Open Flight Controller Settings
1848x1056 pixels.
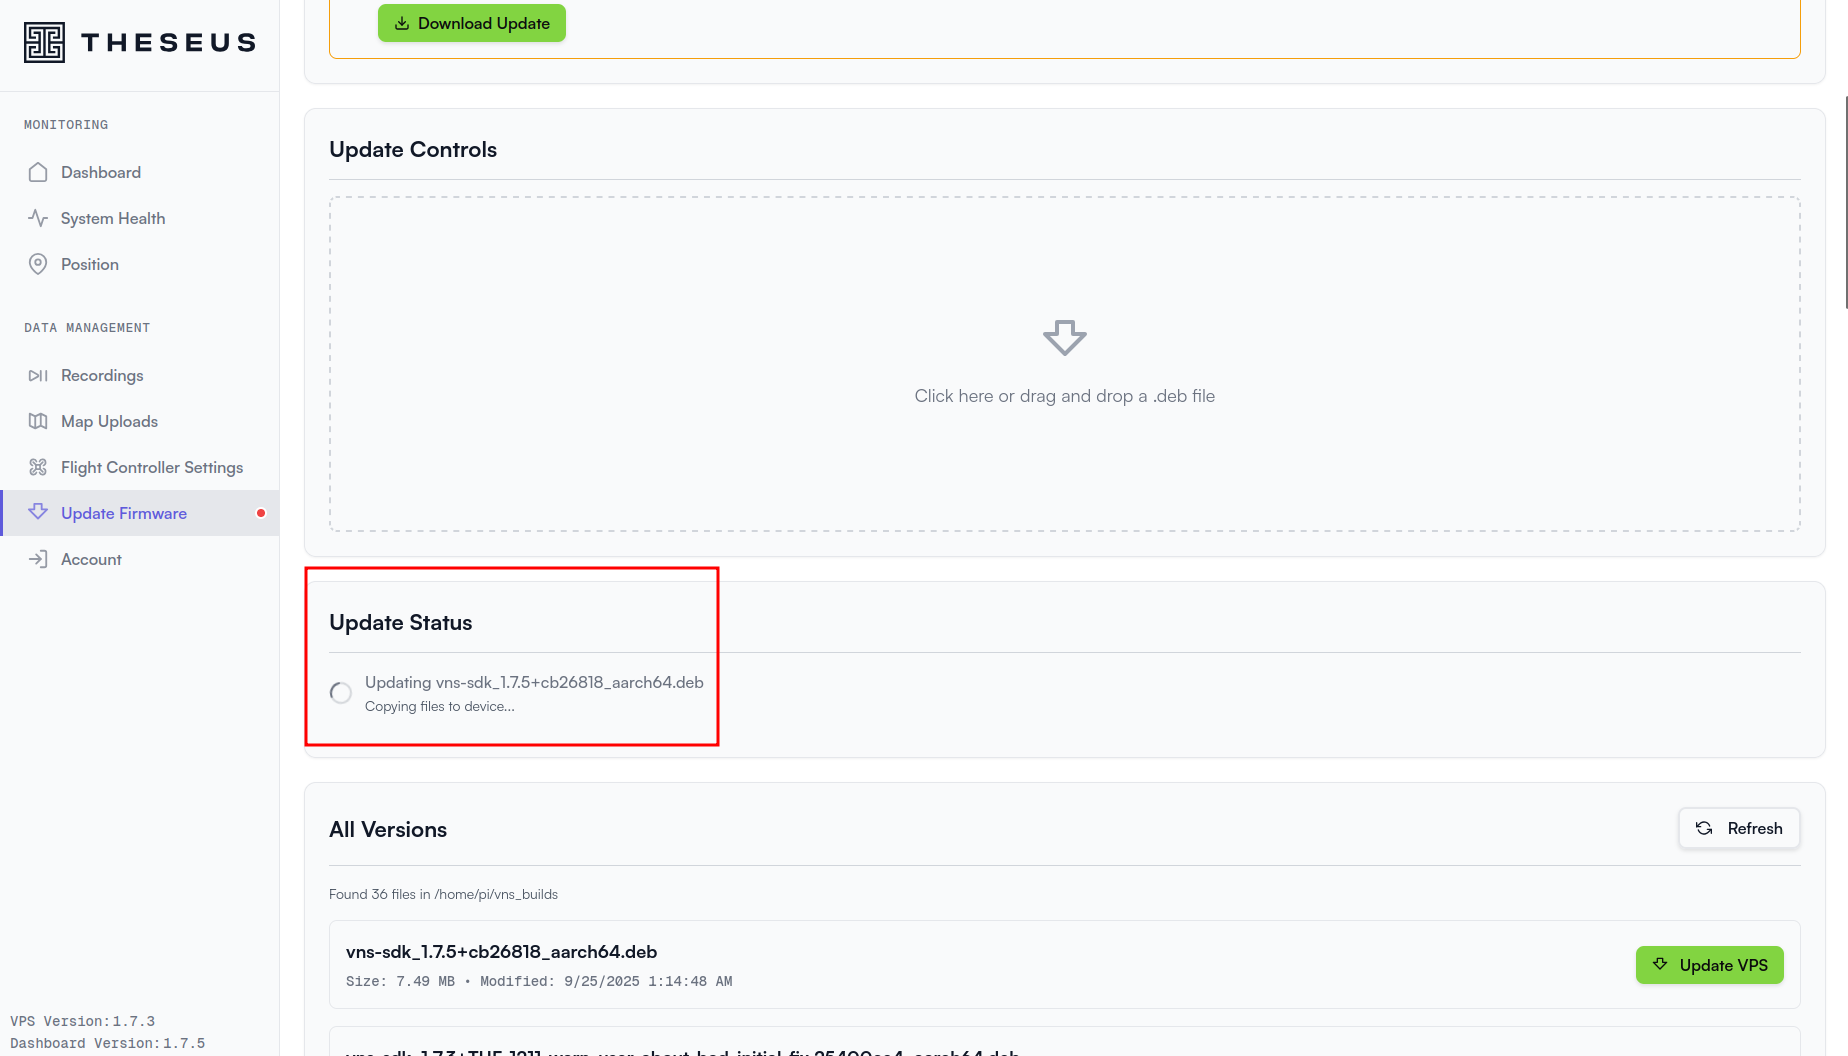coord(152,468)
